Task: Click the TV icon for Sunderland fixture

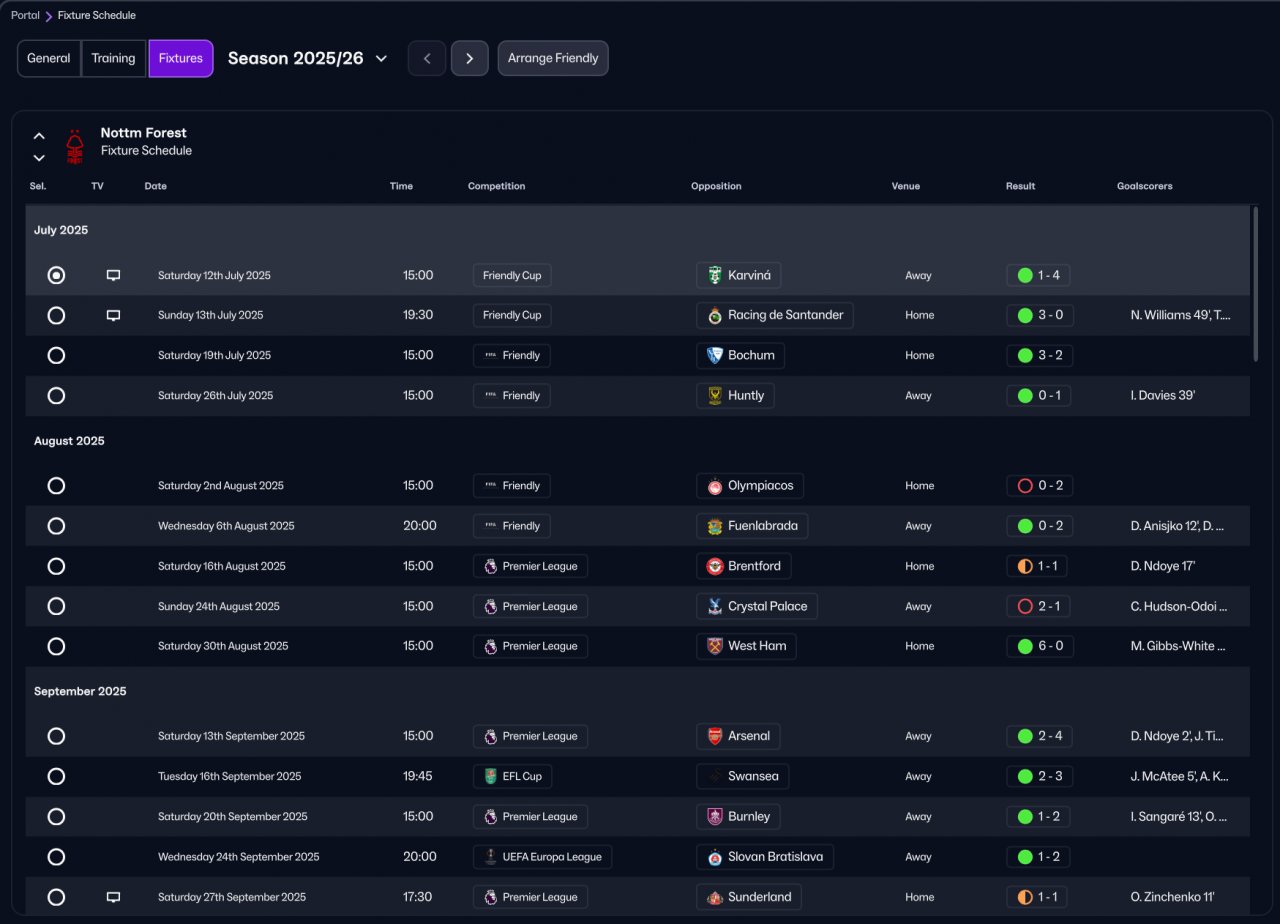Action: [x=113, y=897]
